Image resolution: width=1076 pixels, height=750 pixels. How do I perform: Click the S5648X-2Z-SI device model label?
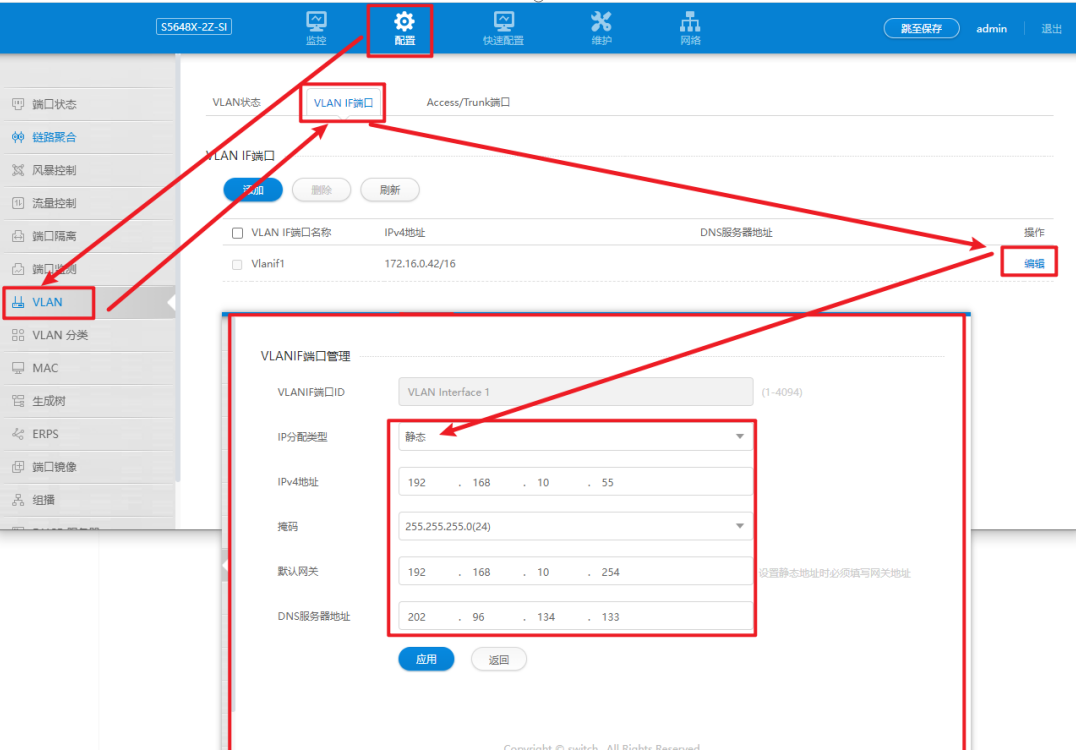pyautogui.click(x=194, y=27)
